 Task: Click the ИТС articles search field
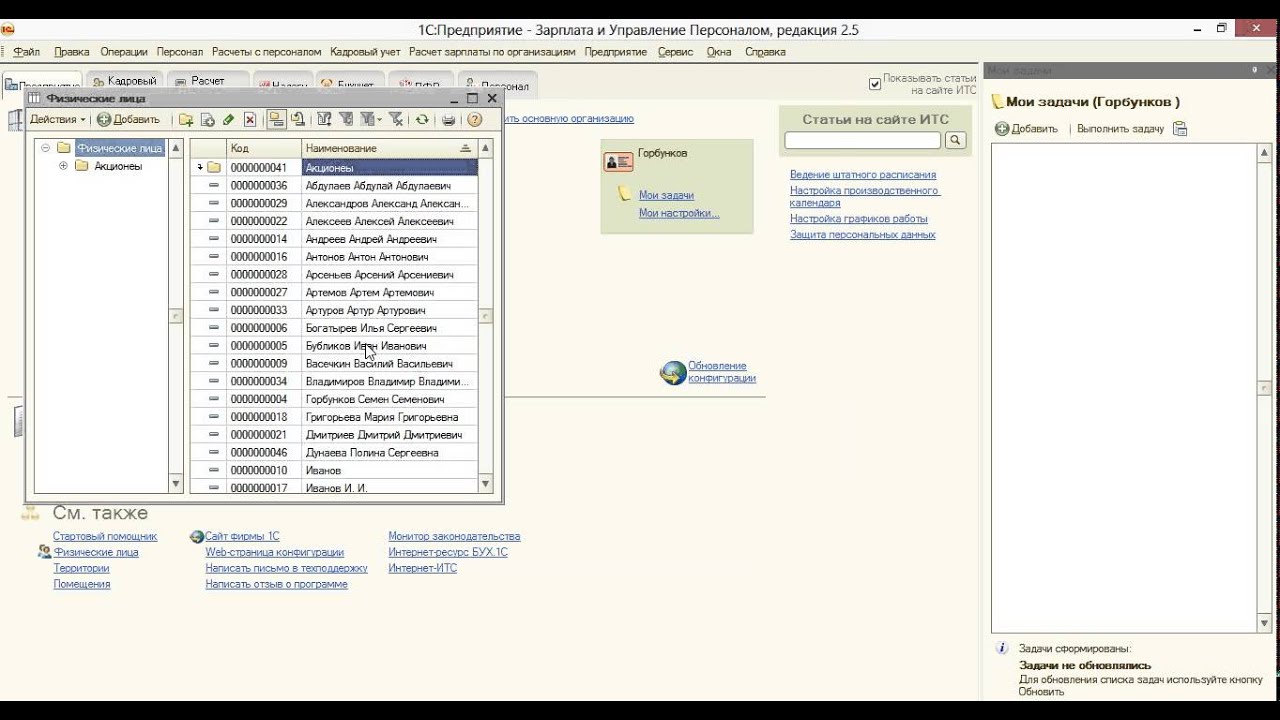click(x=862, y=141)
